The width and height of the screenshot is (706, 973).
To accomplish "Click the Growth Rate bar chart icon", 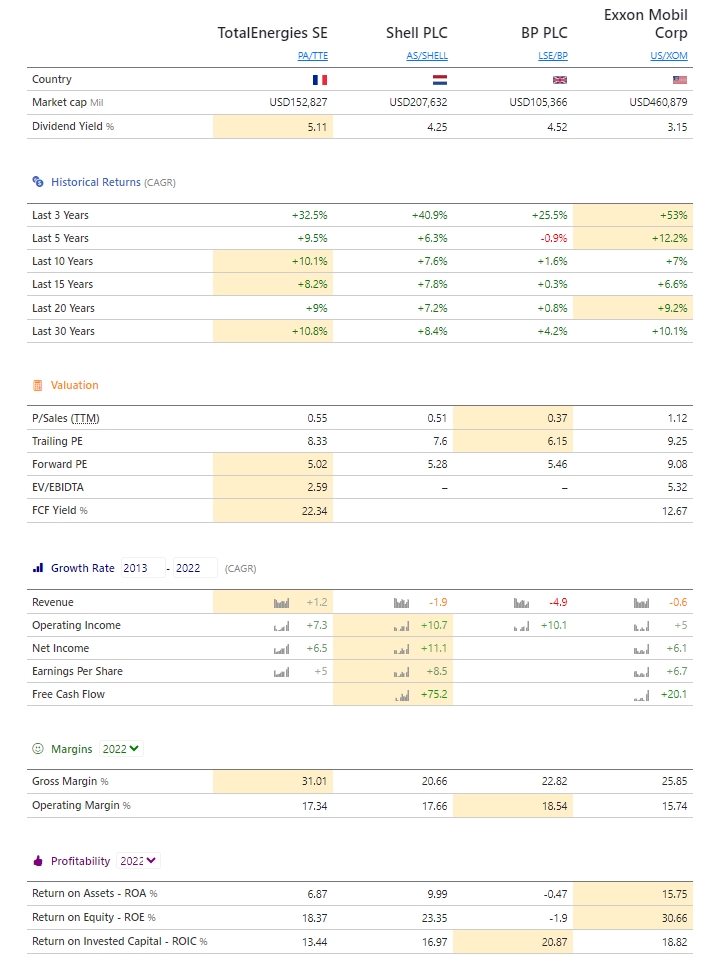I will [38, 568].
